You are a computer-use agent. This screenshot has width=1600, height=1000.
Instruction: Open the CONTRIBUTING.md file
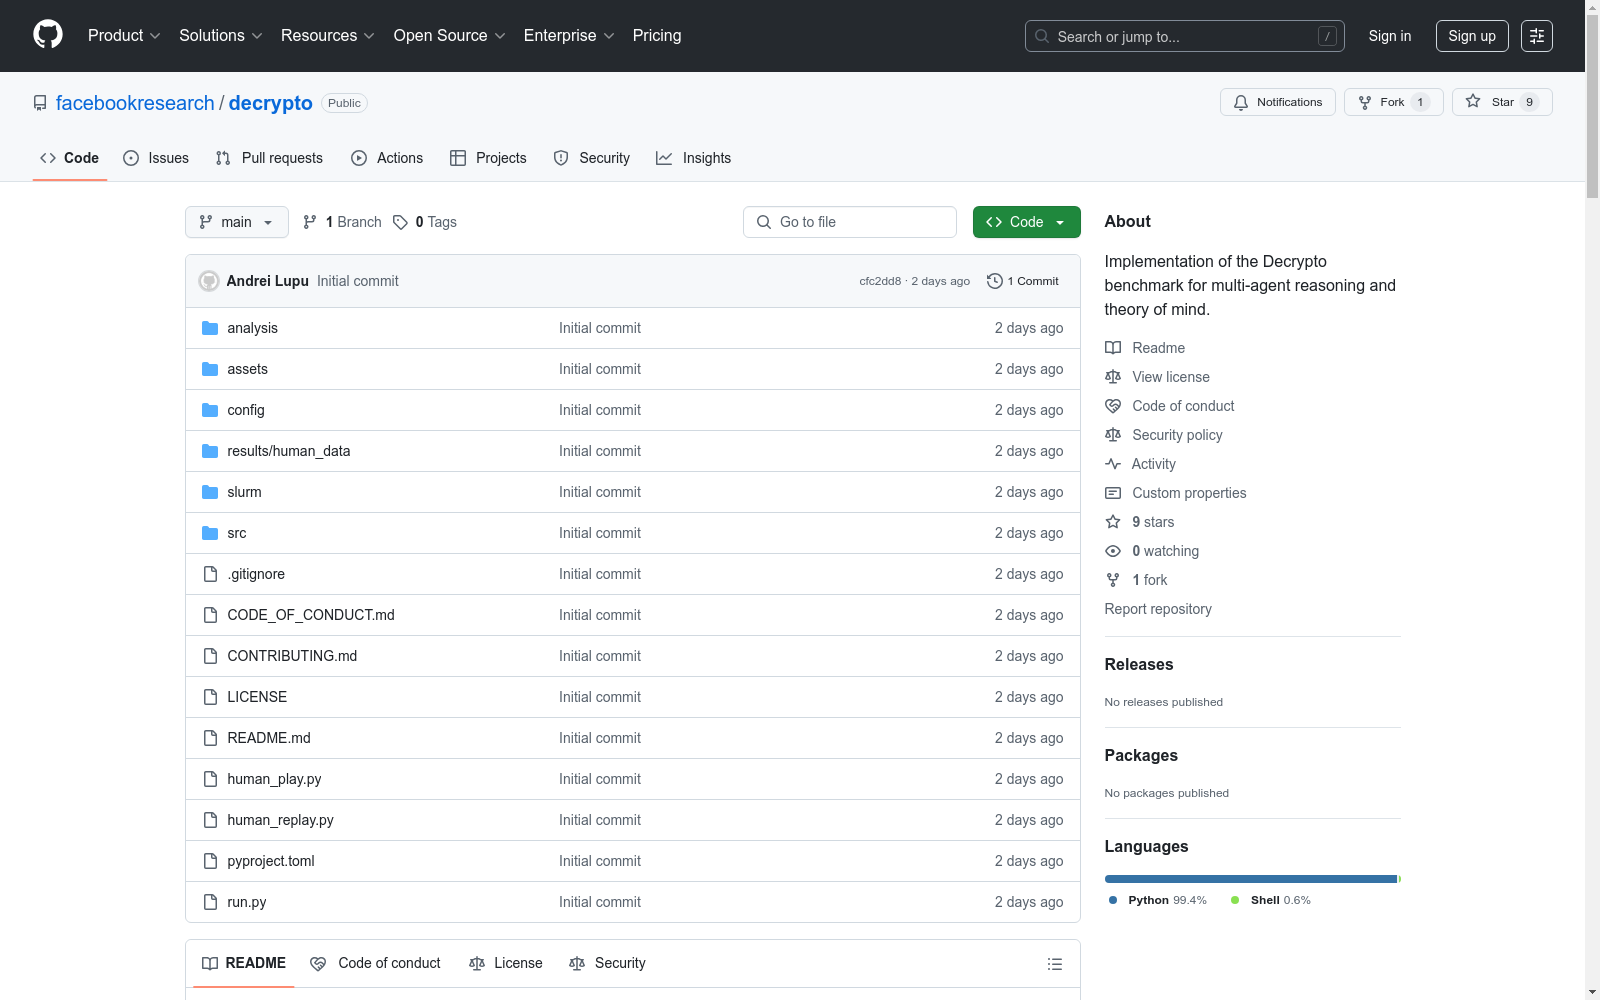click(292, 656)
